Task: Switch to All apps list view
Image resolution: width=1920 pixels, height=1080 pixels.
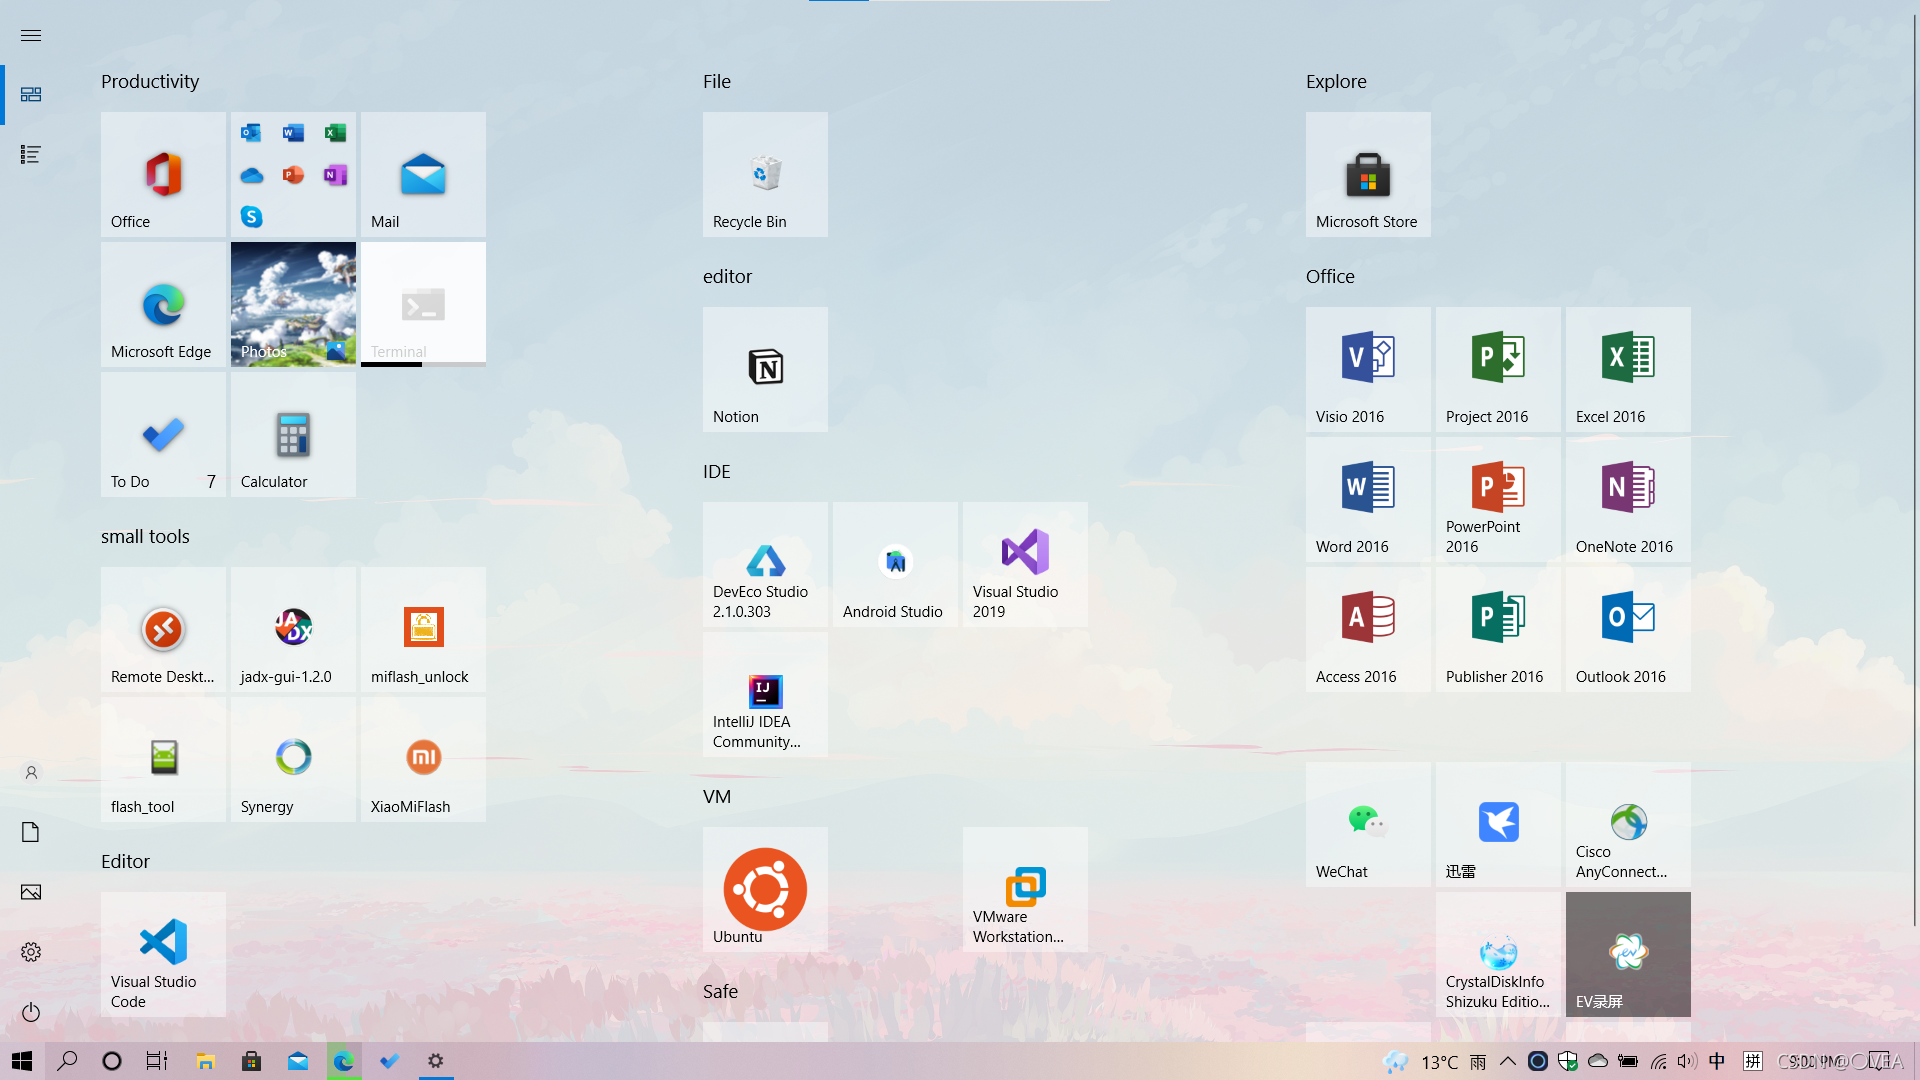Action: (x=31, y=154)
